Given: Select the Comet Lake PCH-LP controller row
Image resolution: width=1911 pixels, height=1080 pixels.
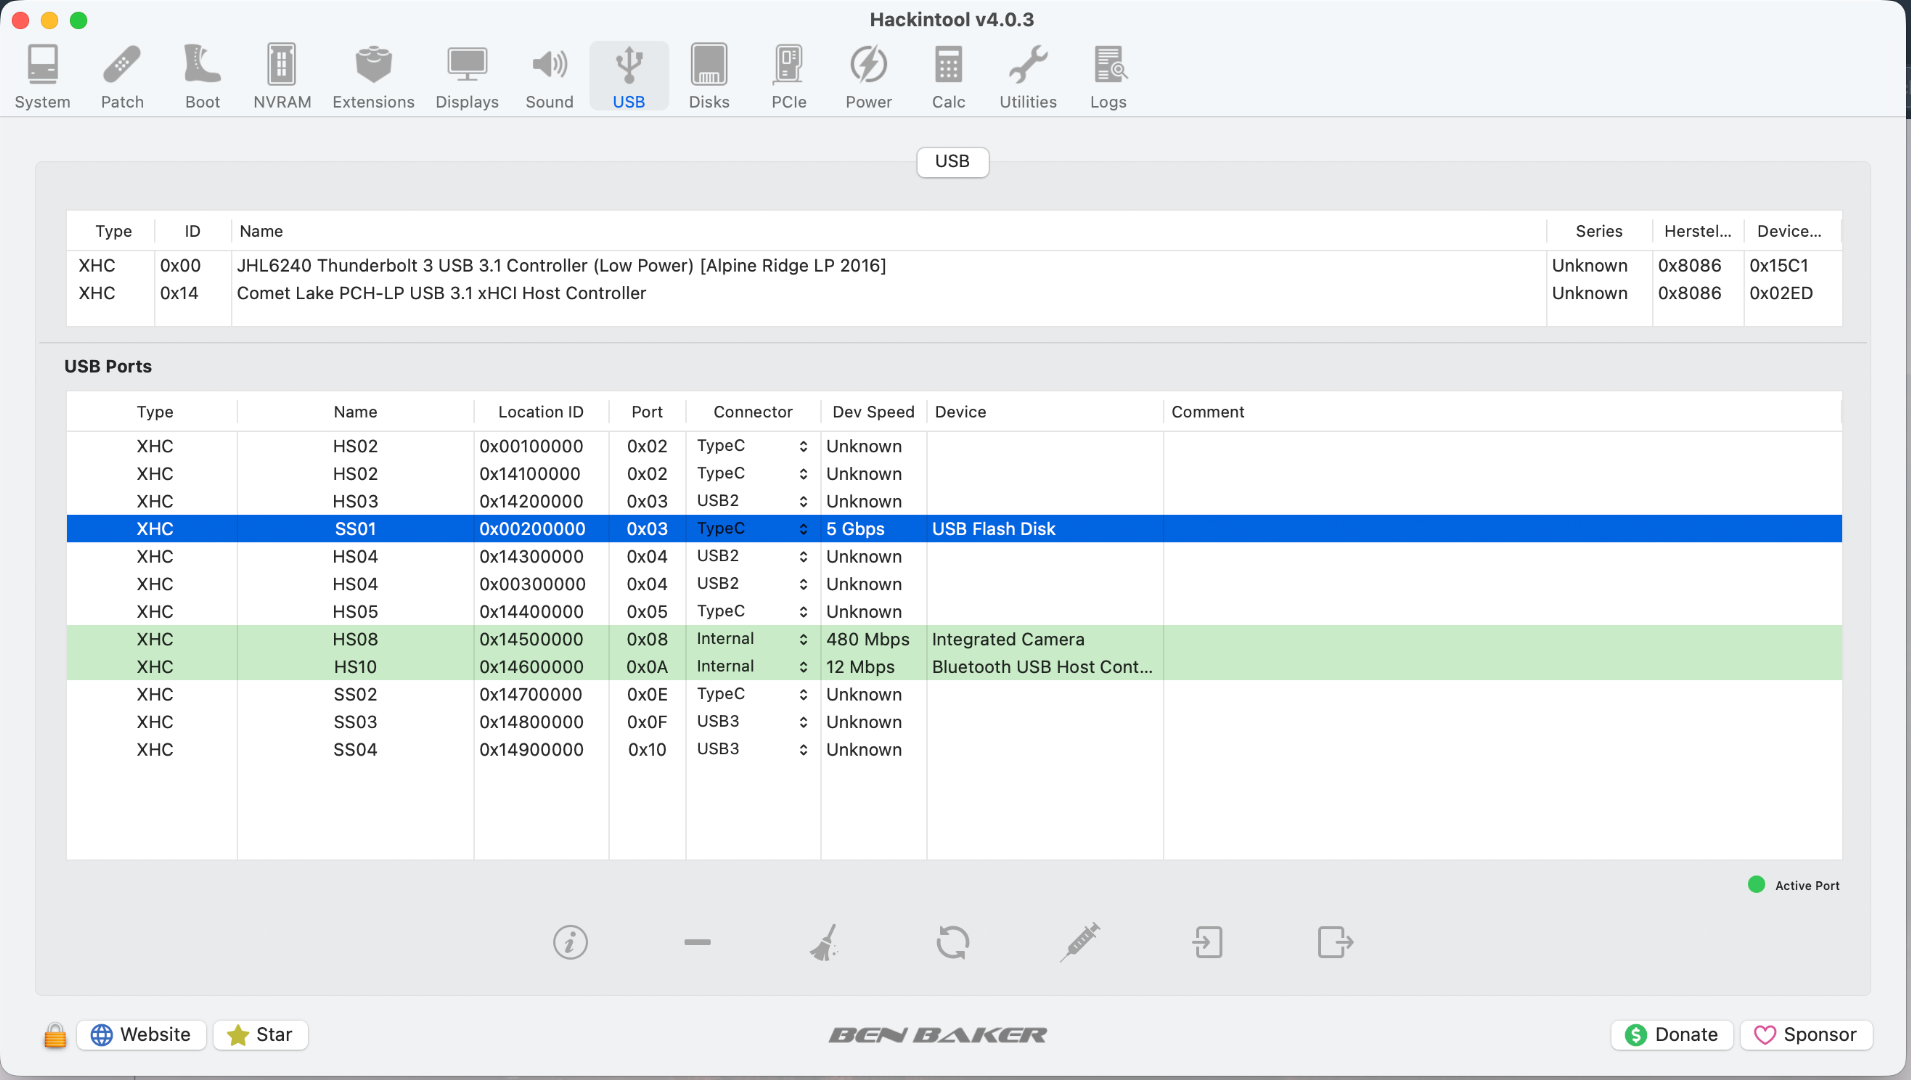Looking at the screenshot, I should (x=441, y=294).
